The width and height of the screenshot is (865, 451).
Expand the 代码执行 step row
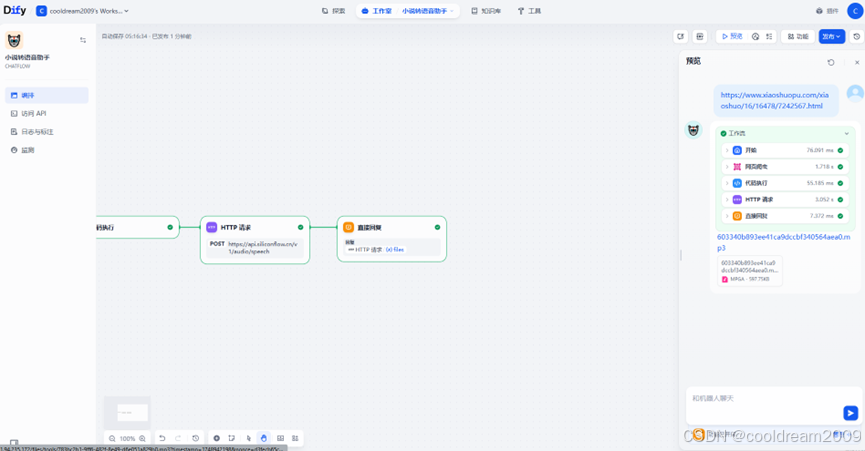click(785, 183)
